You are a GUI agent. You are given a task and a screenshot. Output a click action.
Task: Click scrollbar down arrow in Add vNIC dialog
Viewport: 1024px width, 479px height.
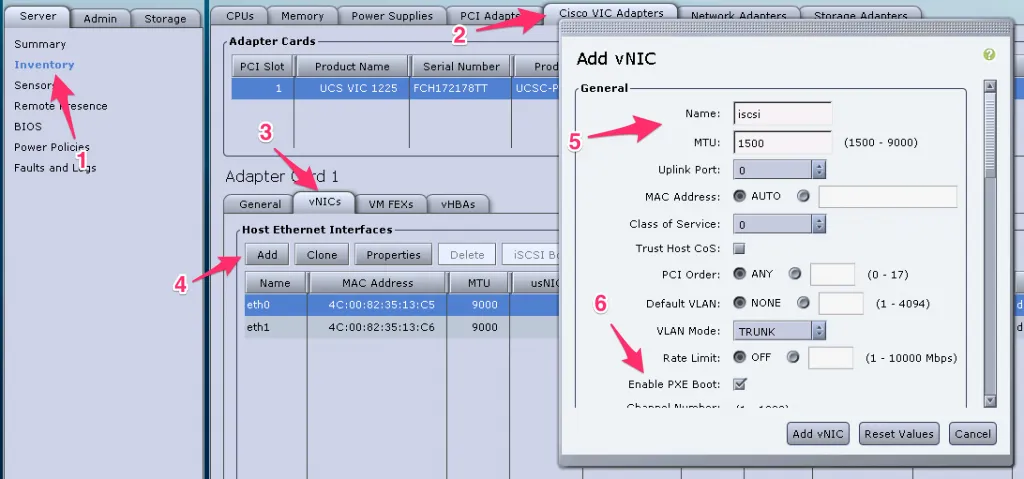pyautogui.click(x=990, y=400)
